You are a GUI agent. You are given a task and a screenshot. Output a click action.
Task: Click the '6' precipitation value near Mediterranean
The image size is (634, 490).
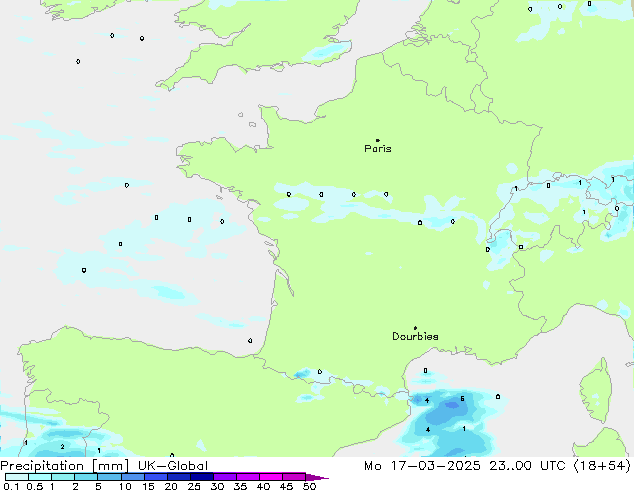pyautogui.click(x=463, y=399)
